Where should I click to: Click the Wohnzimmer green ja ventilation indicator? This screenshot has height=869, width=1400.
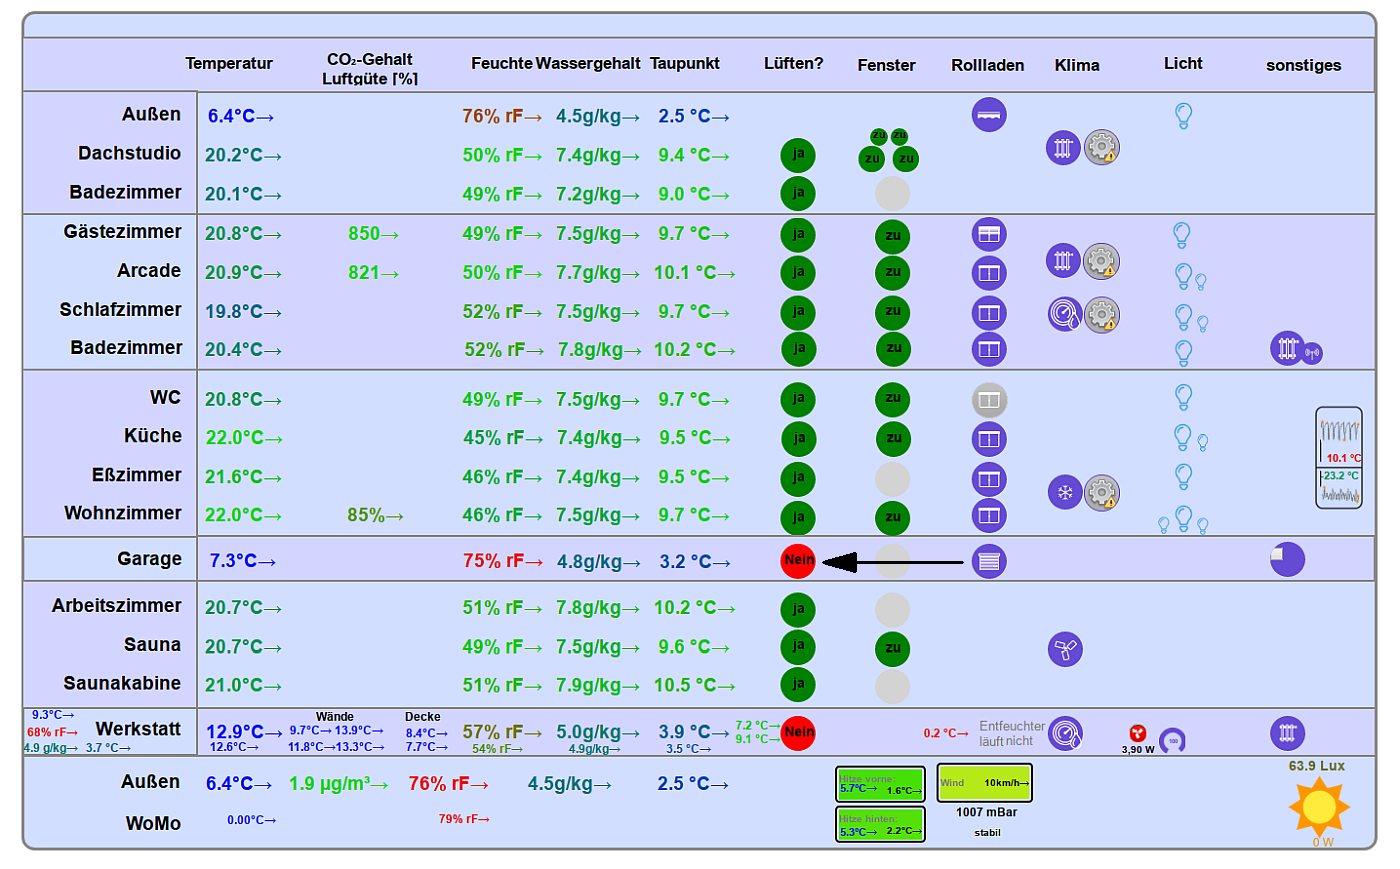(x=798, y=517)
